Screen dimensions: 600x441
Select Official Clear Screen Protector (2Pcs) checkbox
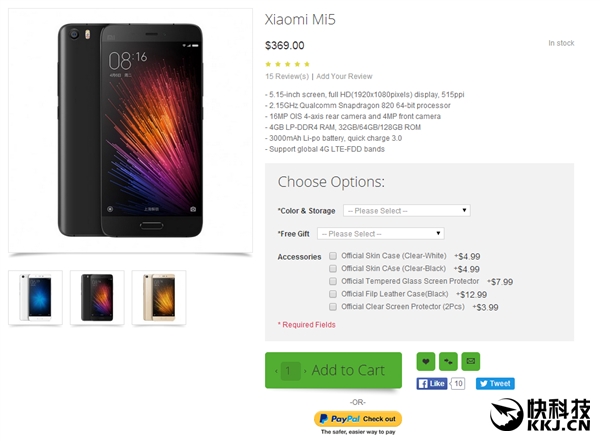(333, 307)
